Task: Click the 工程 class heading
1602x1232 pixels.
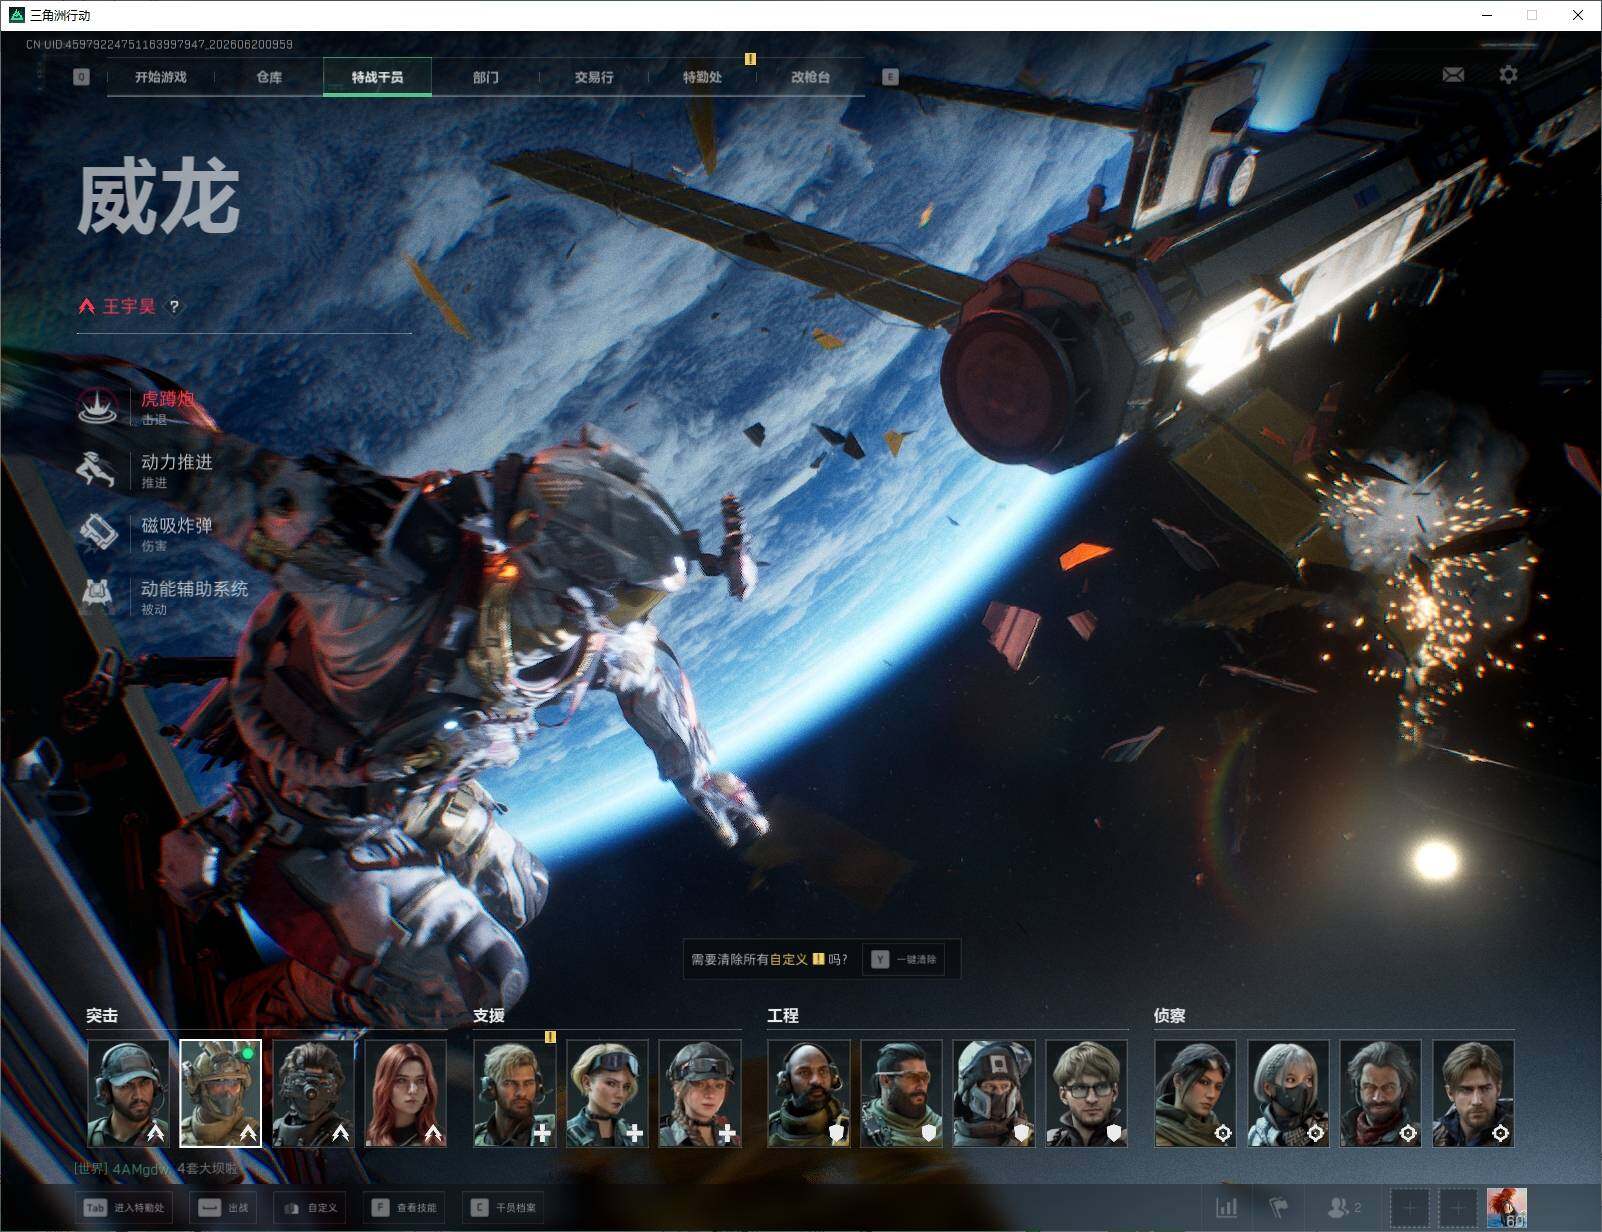Action: (783, 1015)
